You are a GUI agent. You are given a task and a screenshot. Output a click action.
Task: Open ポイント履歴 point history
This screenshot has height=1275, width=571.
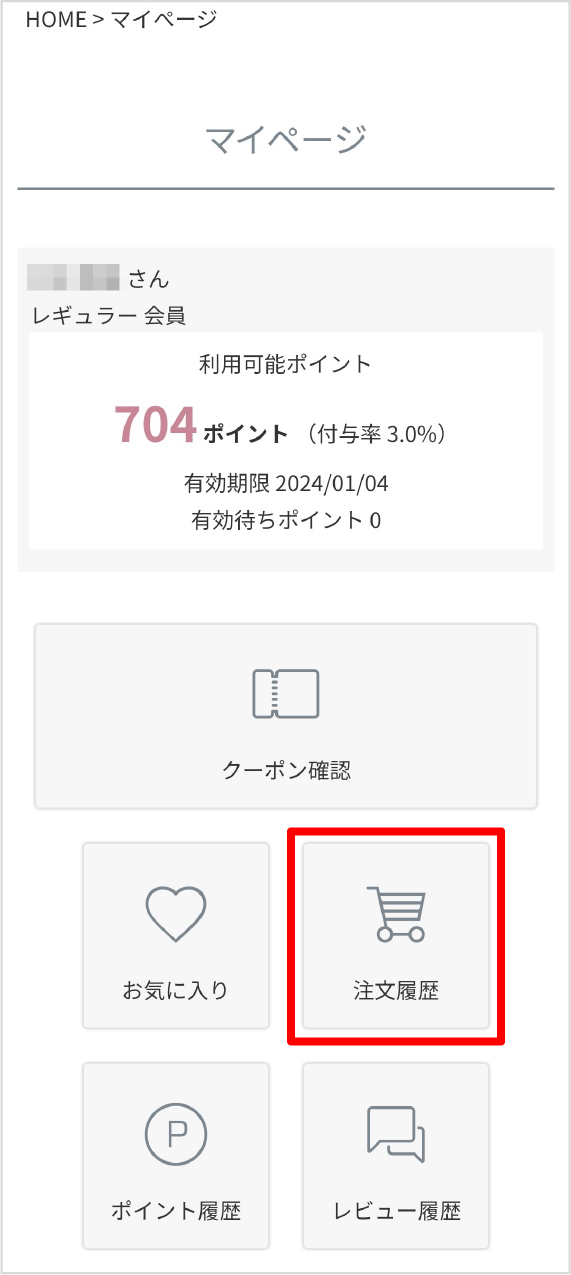click(x=176, y=1155)
